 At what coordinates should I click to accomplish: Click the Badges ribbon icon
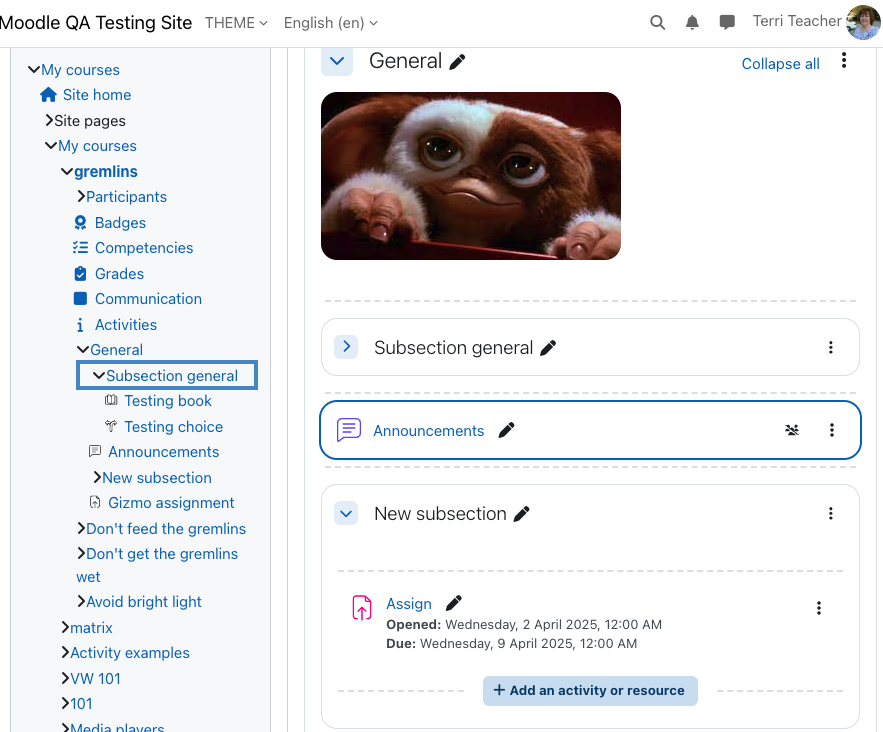click(81, 223)
